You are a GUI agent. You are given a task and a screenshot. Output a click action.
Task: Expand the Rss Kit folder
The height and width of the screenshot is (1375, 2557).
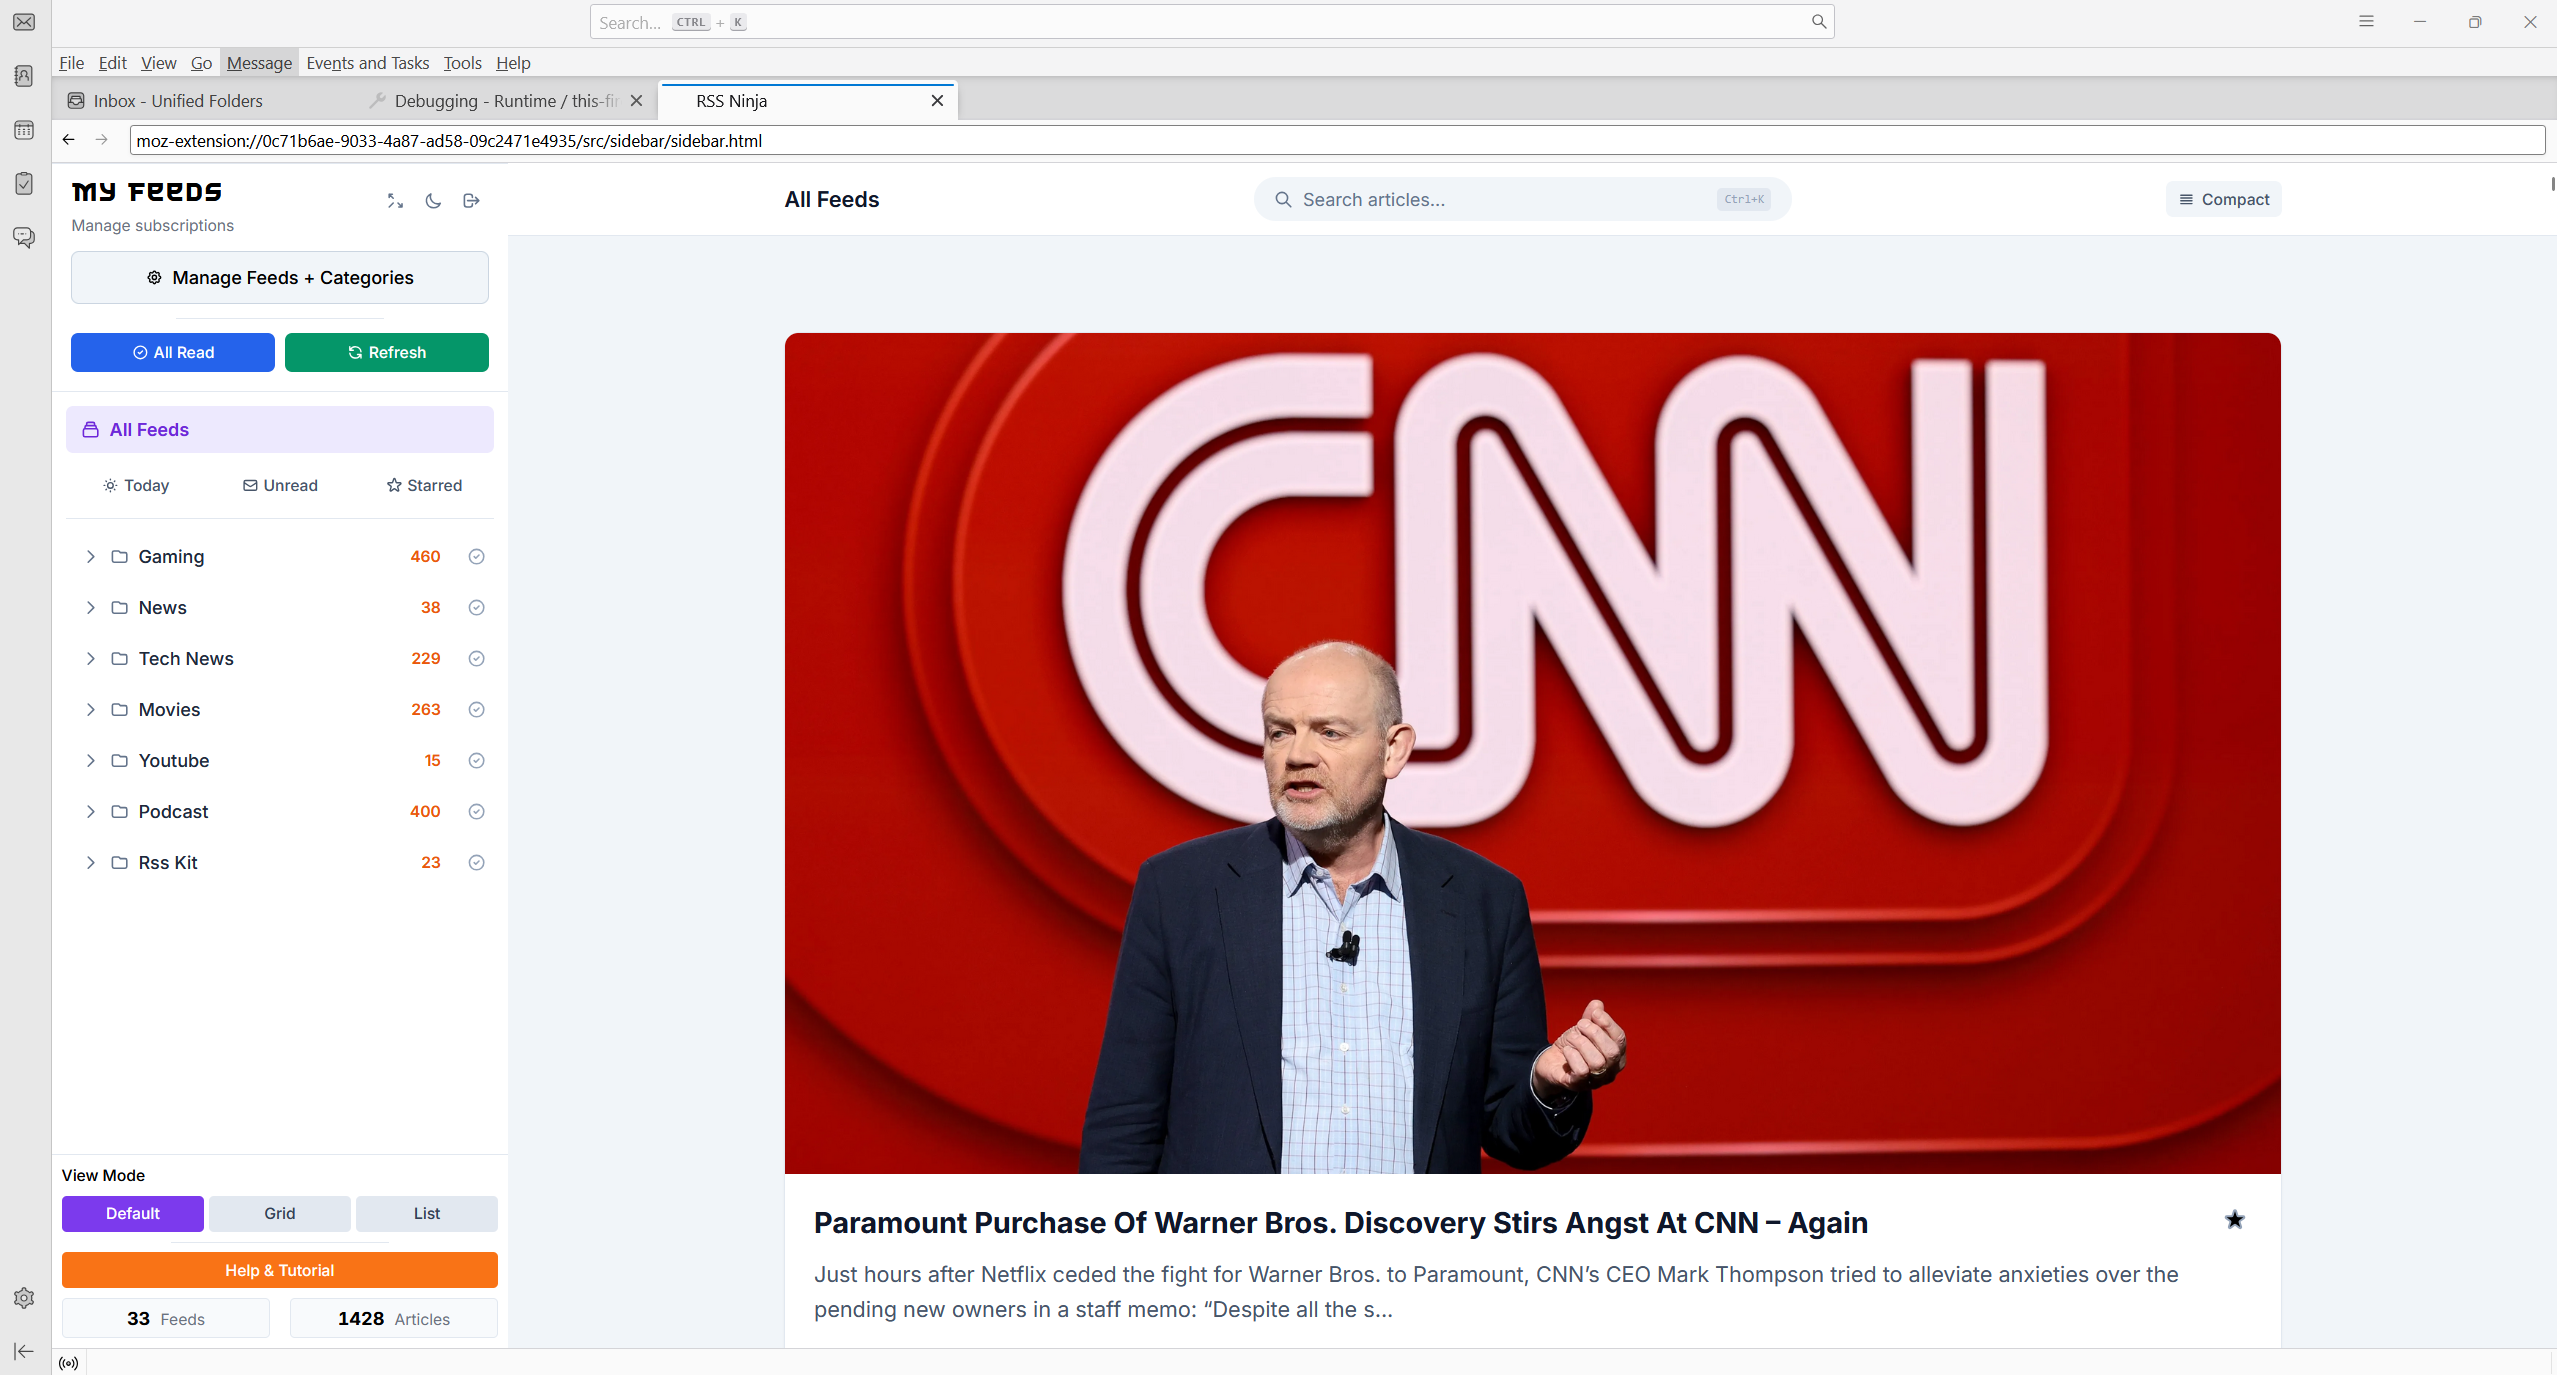click(91, 863)
